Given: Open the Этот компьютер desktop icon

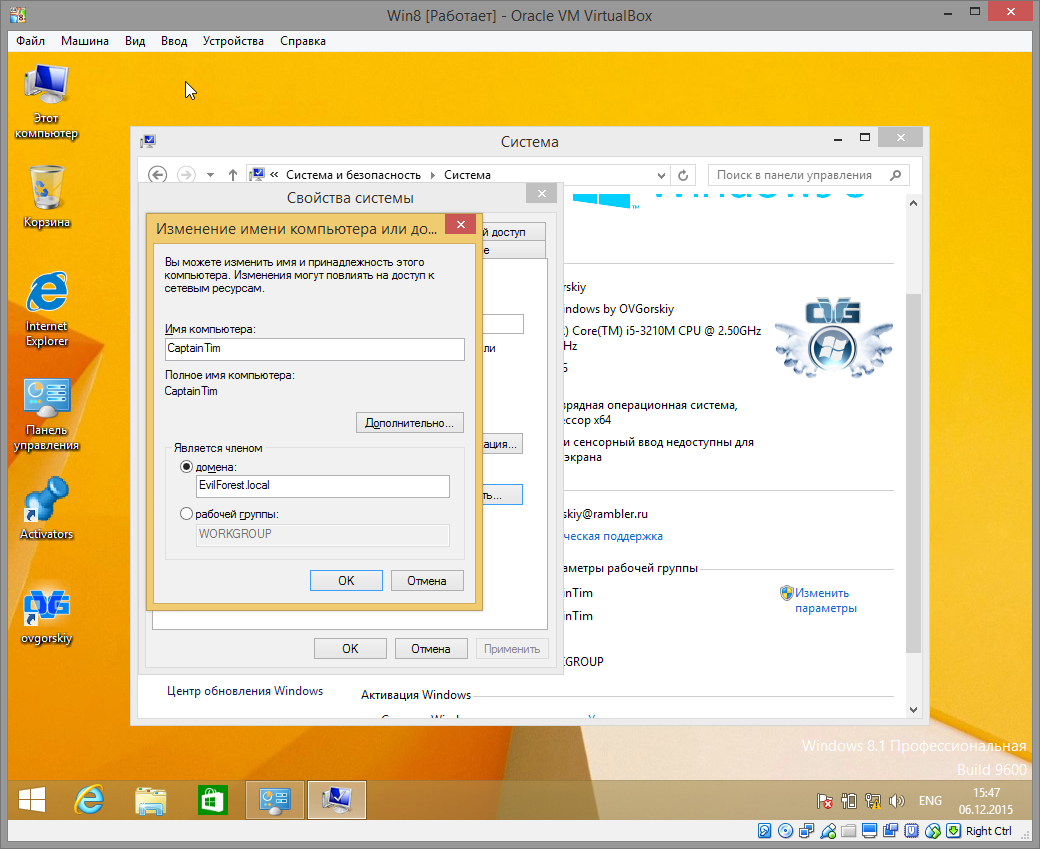Looking at the screenshot, I should (x=46, y=102).
